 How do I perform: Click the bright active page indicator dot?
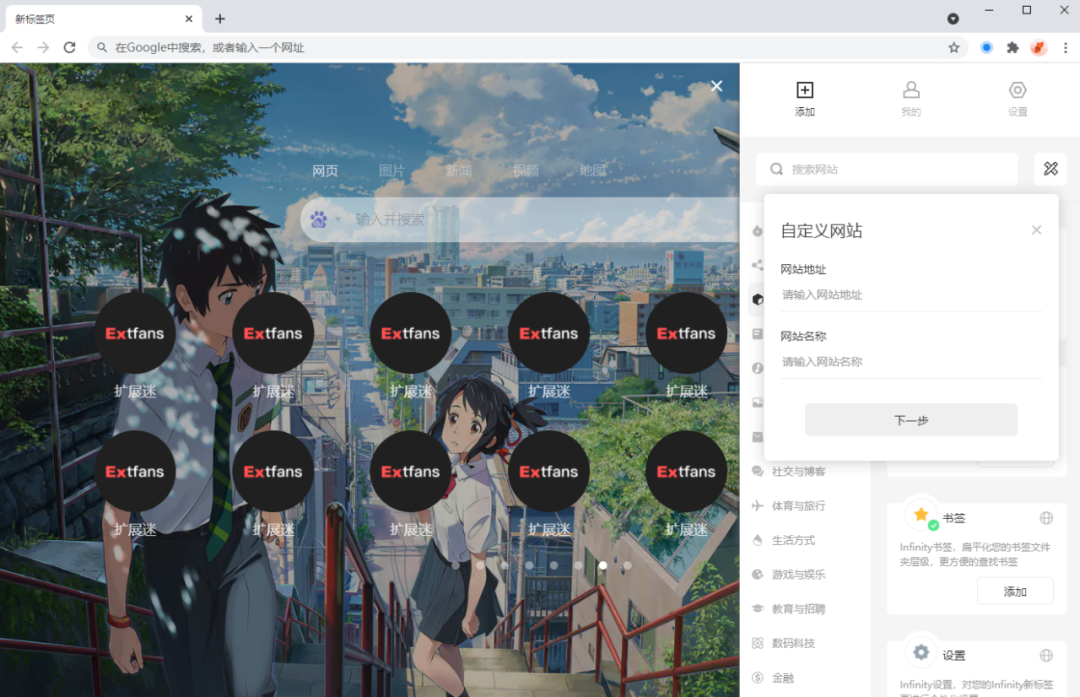(x=602, y=565)
